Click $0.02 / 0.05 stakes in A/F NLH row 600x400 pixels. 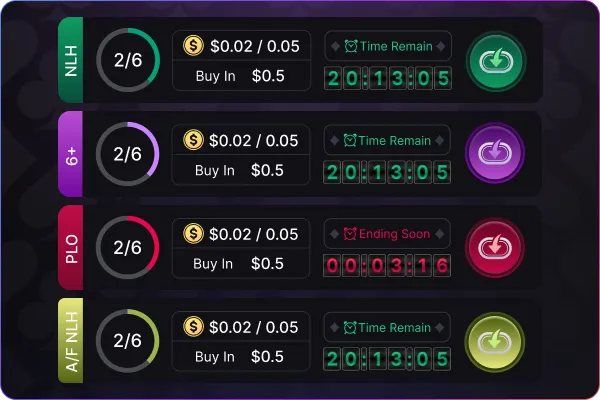coord(253,327)
